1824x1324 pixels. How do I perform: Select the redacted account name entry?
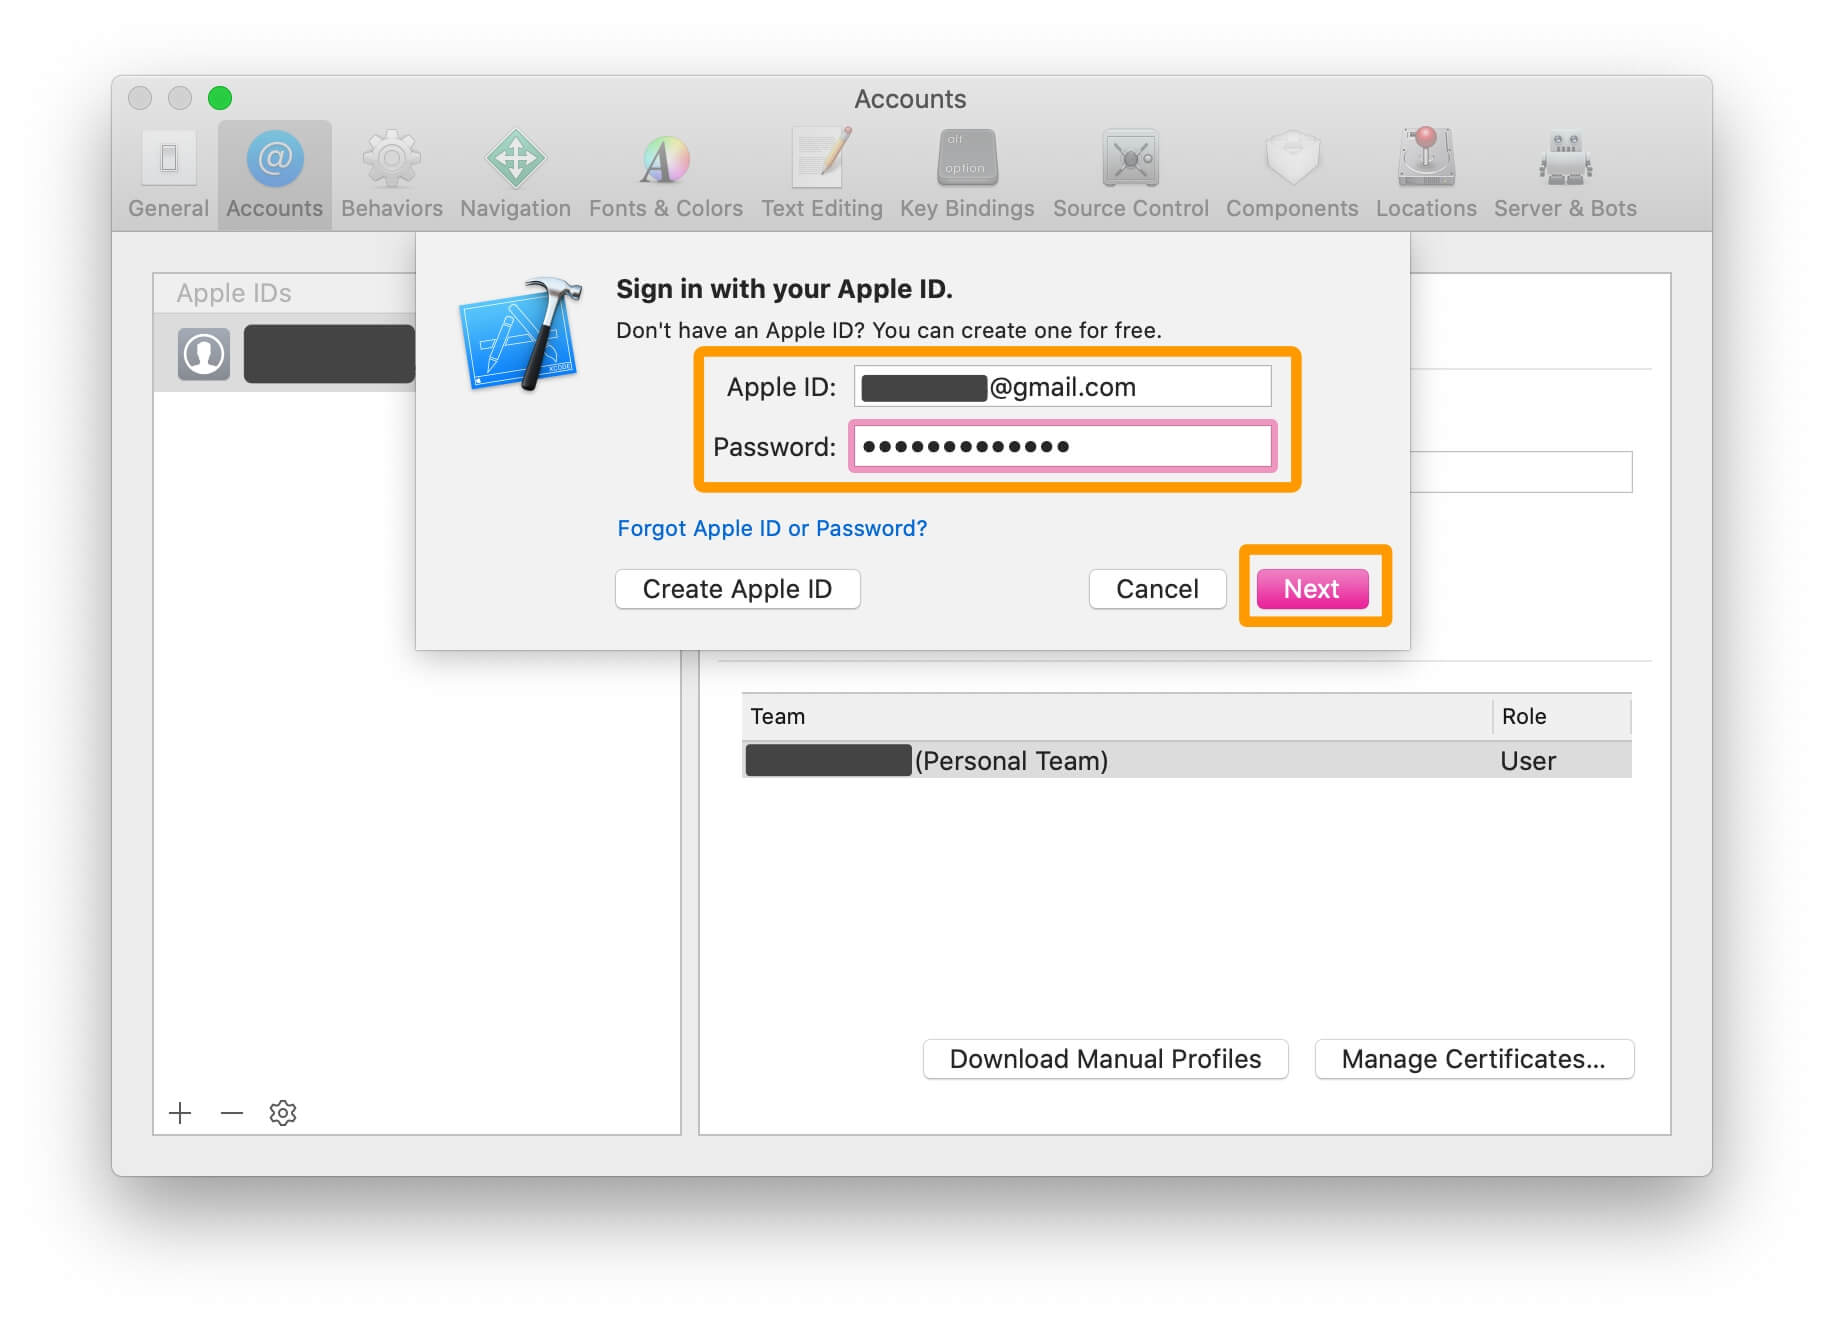point(329,354)
